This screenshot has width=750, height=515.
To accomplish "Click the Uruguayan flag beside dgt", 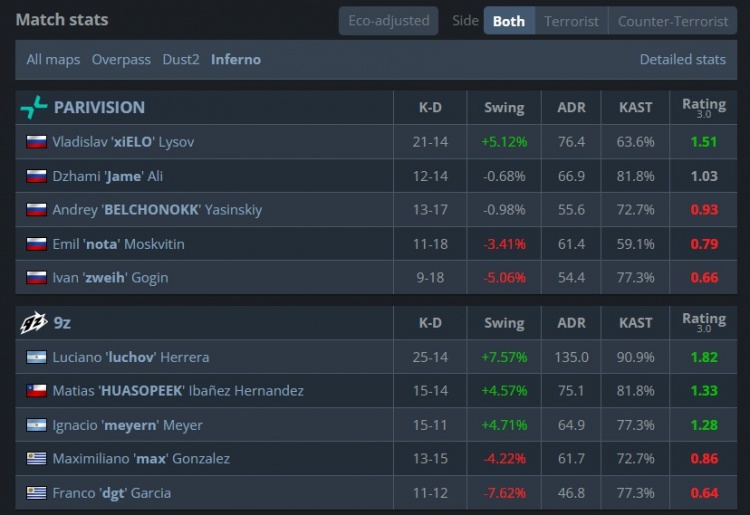I will [x=36, y=493].
